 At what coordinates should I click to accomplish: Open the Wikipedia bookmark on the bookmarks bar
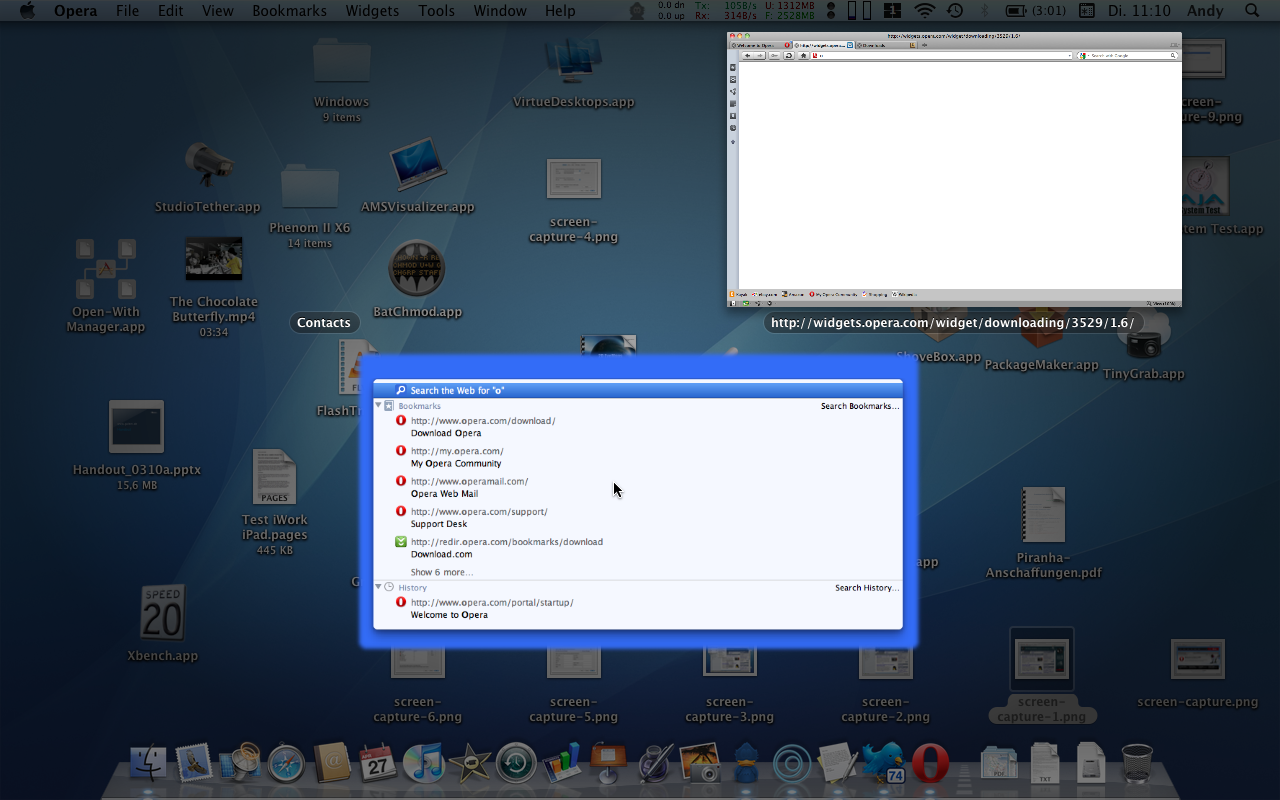point(909,293)
